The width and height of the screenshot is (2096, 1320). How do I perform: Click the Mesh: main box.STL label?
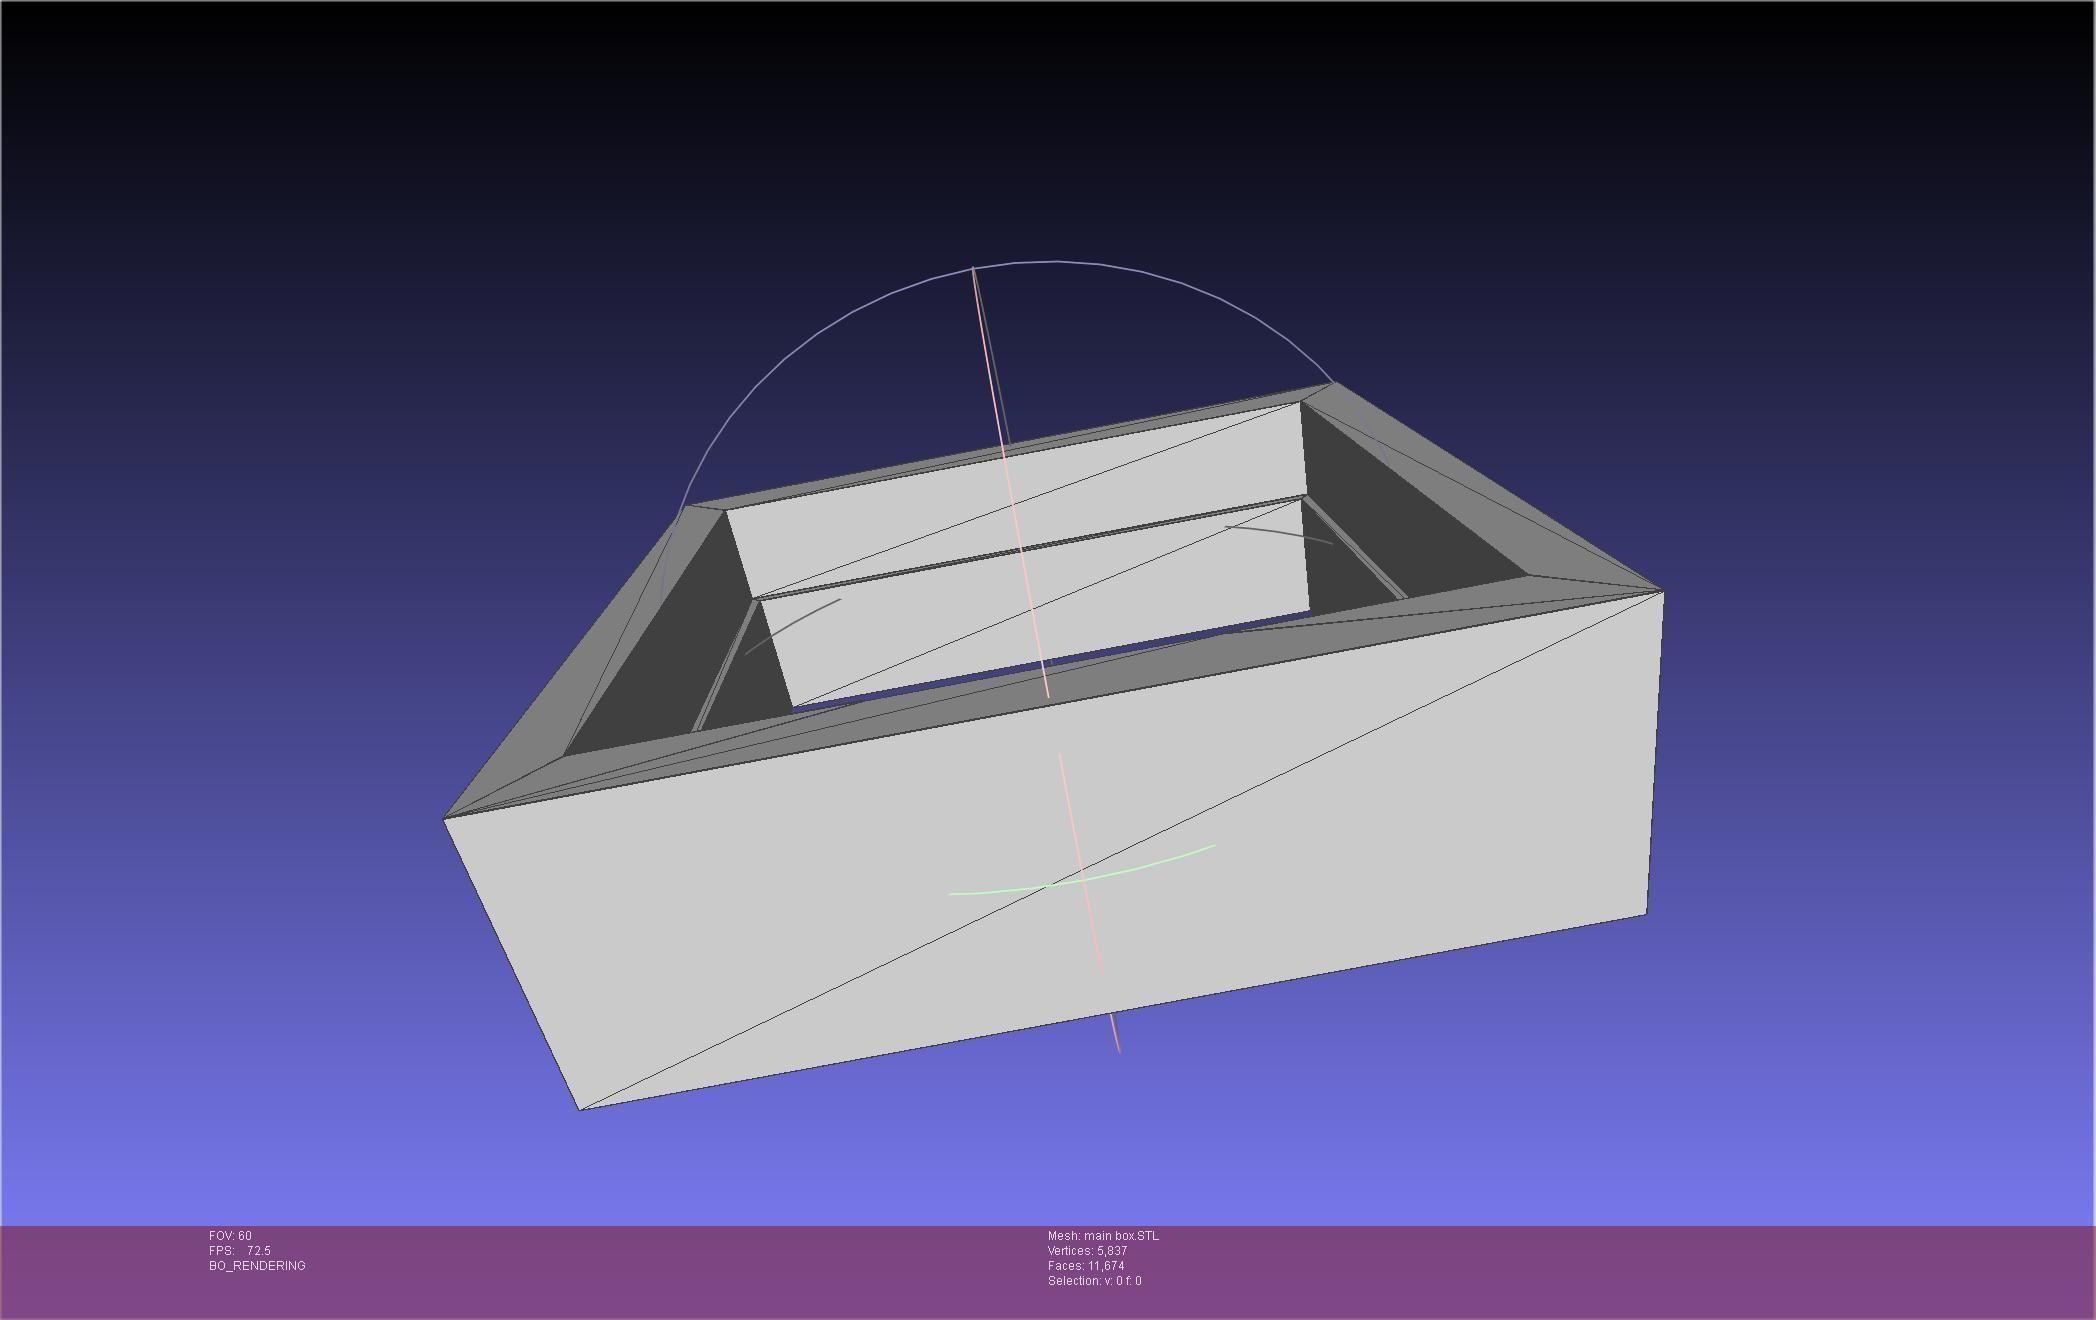click(x=1103, y=1236)
